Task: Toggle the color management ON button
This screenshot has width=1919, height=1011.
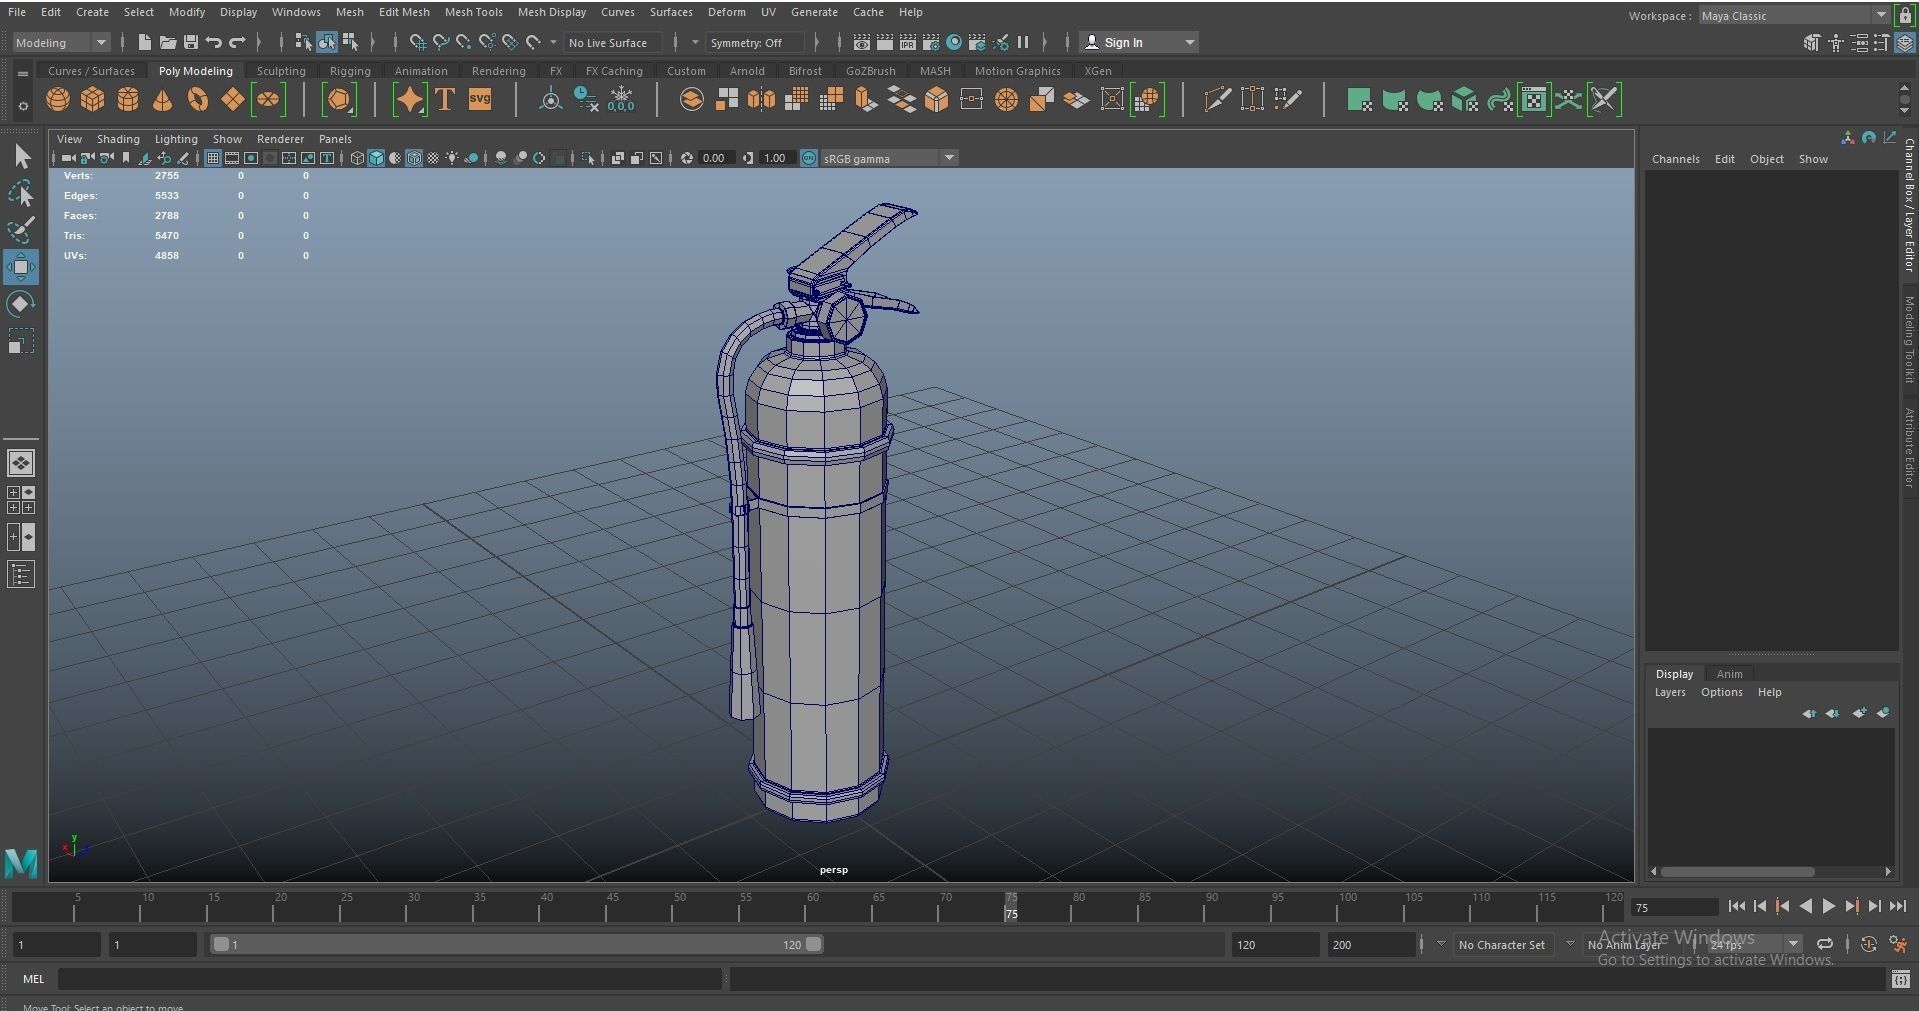Action: point(809,158)
